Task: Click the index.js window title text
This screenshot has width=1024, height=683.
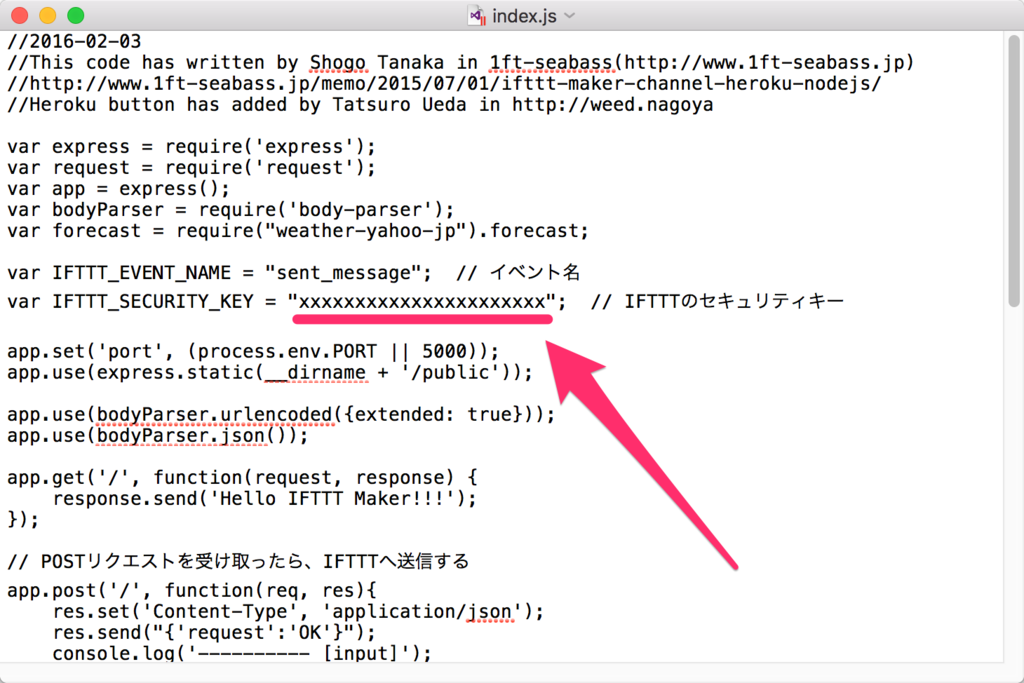Action: pos(524,16)
